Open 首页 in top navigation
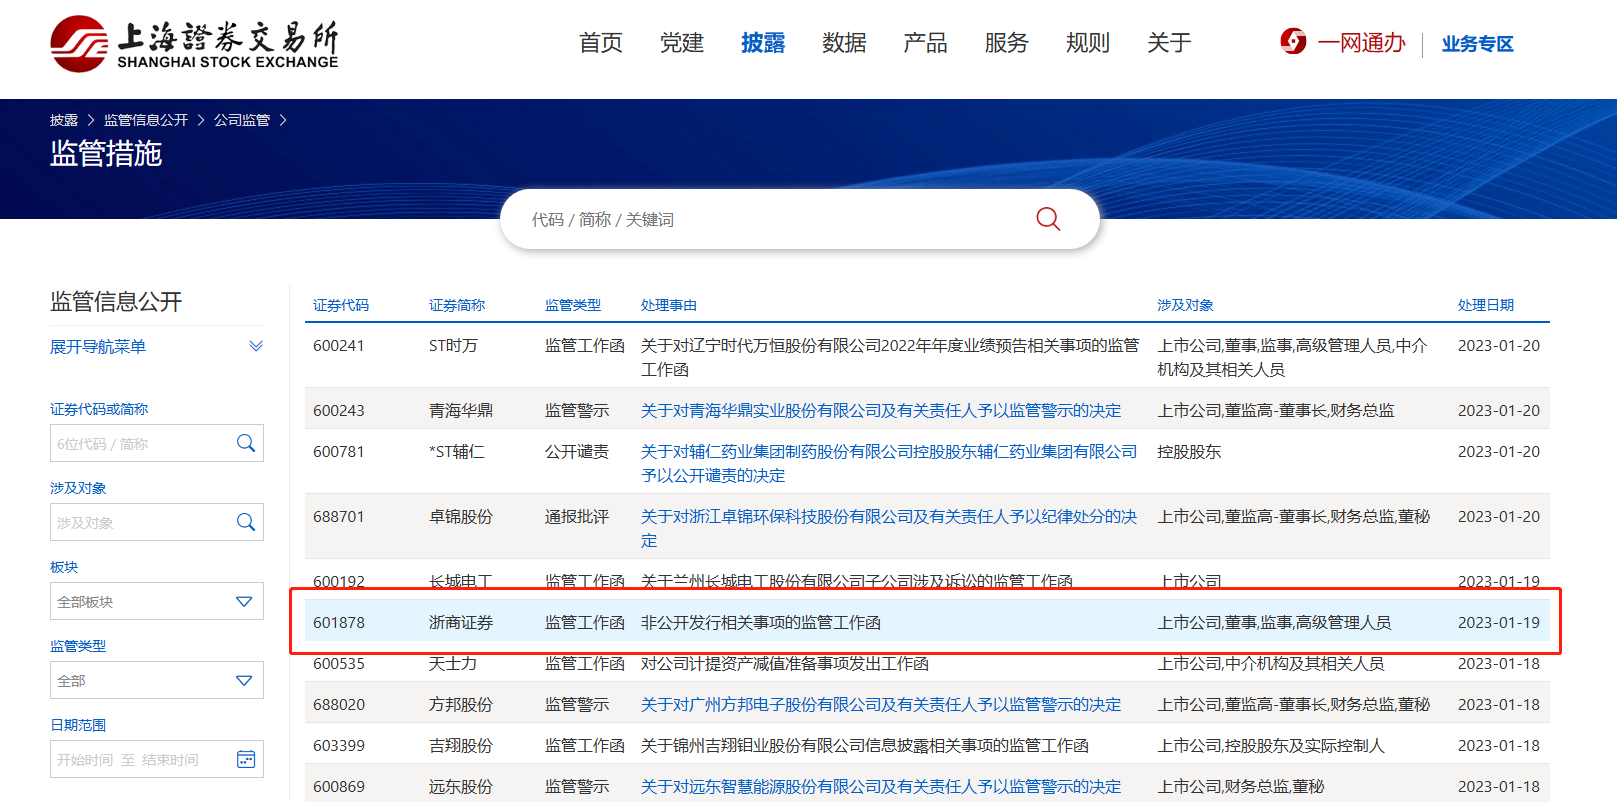The height and width of the screenshot is (802, 1617). (x=601, y=43)
